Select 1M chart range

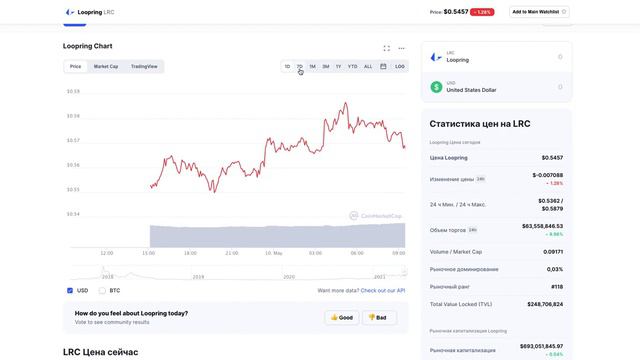click(x=312, y=66)
